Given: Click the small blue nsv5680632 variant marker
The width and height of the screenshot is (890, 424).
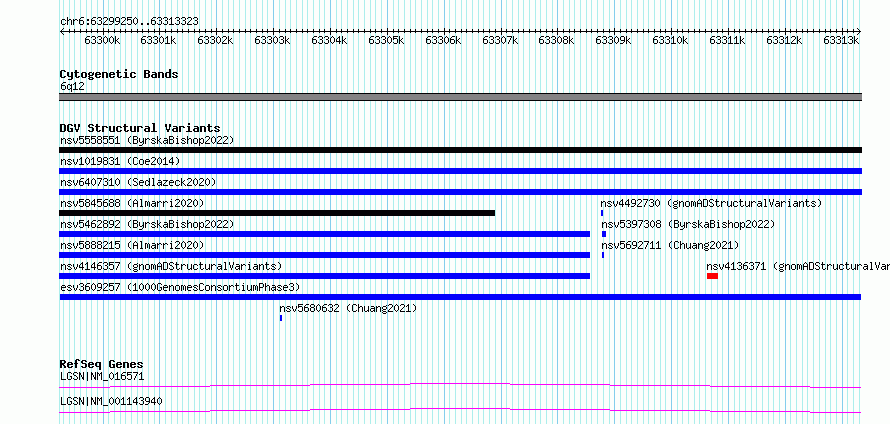Looking at the screenshot, I should pos(281,318).
